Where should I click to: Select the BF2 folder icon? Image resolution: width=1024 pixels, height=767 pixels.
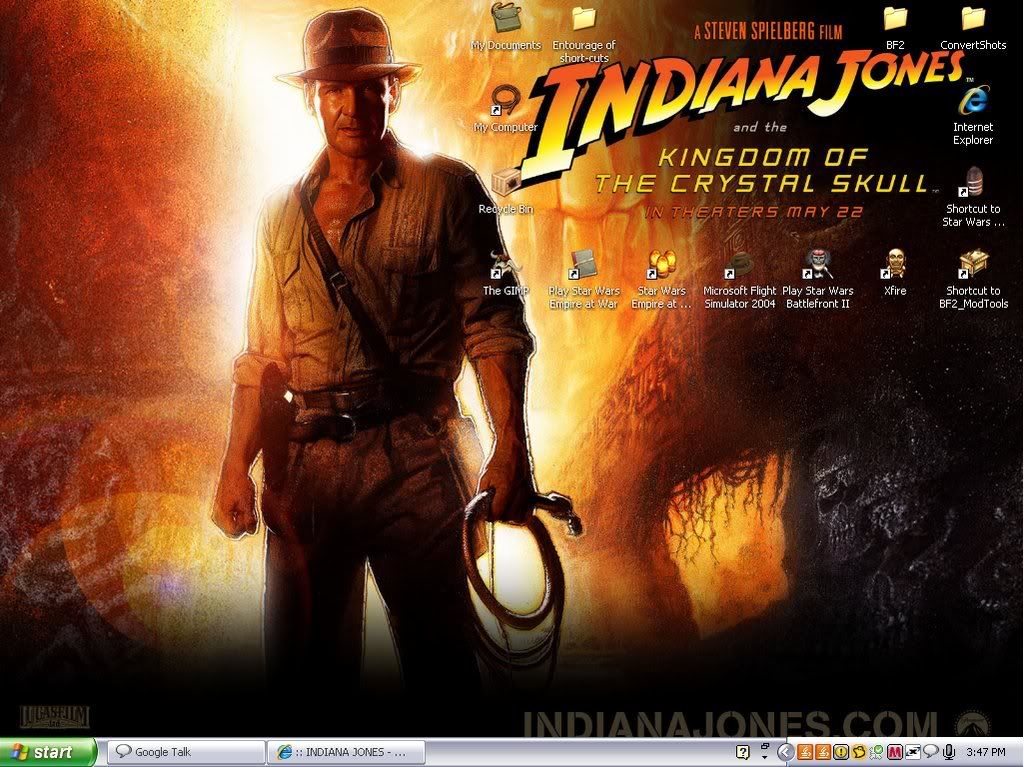(x=895, y=27)
